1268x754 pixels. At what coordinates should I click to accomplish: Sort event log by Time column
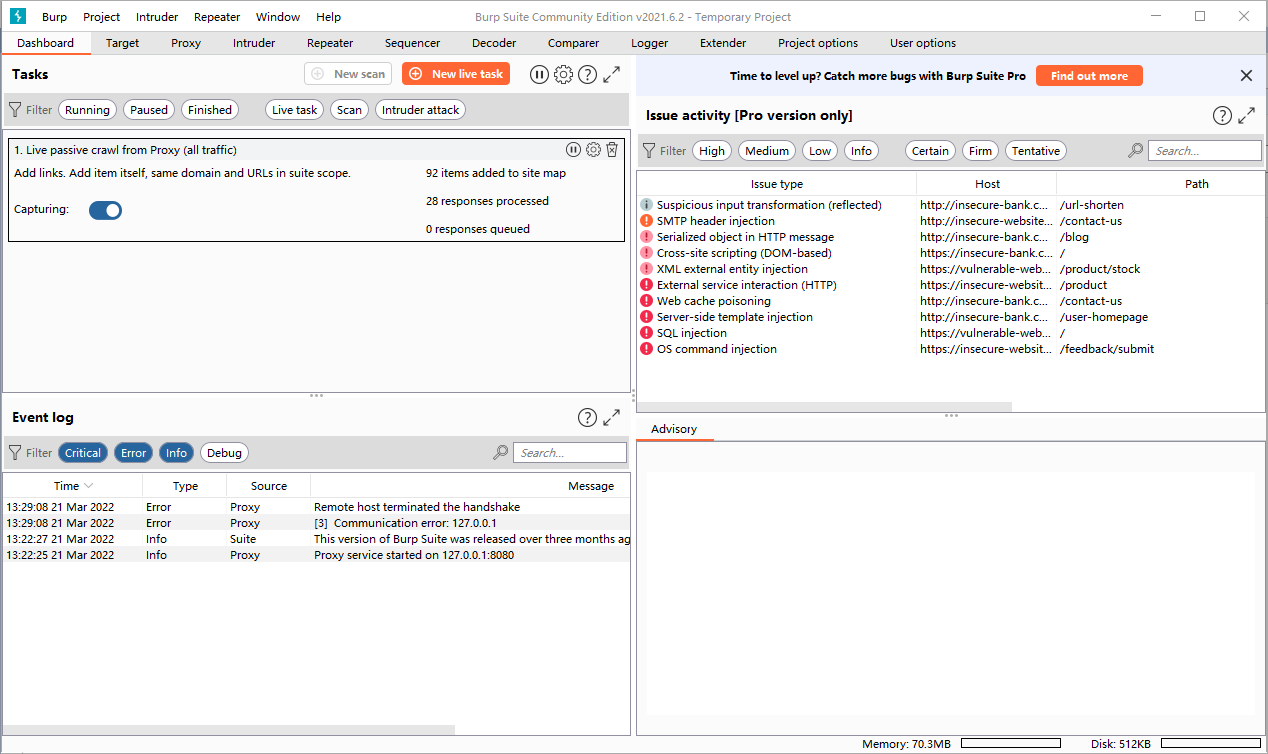coord(73,486)
